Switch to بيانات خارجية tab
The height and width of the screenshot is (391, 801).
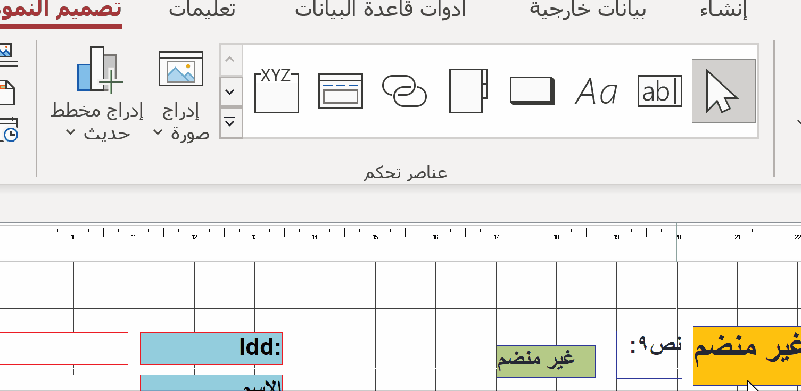587,10
